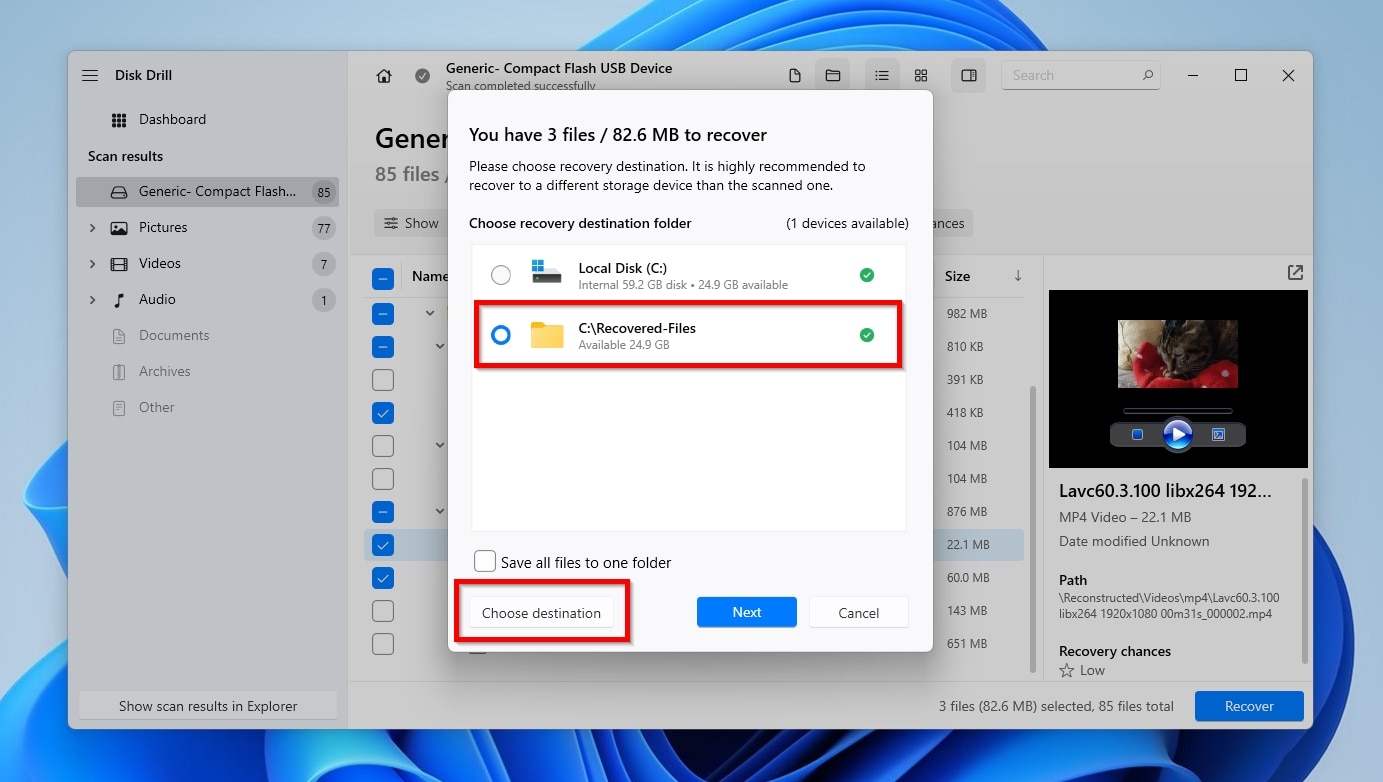
Task: Select C:\Recovered-Files radio button
Action: click(501, 335)
